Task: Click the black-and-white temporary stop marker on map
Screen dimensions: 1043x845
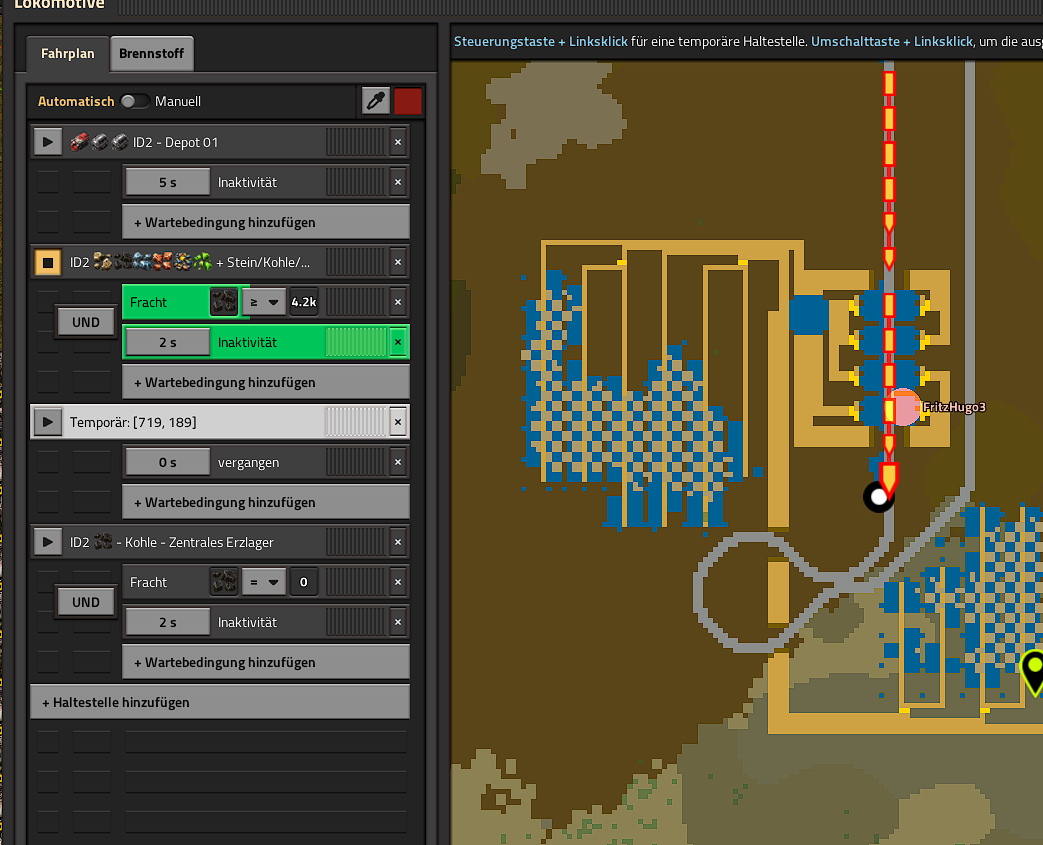Action: pos(879,496)
